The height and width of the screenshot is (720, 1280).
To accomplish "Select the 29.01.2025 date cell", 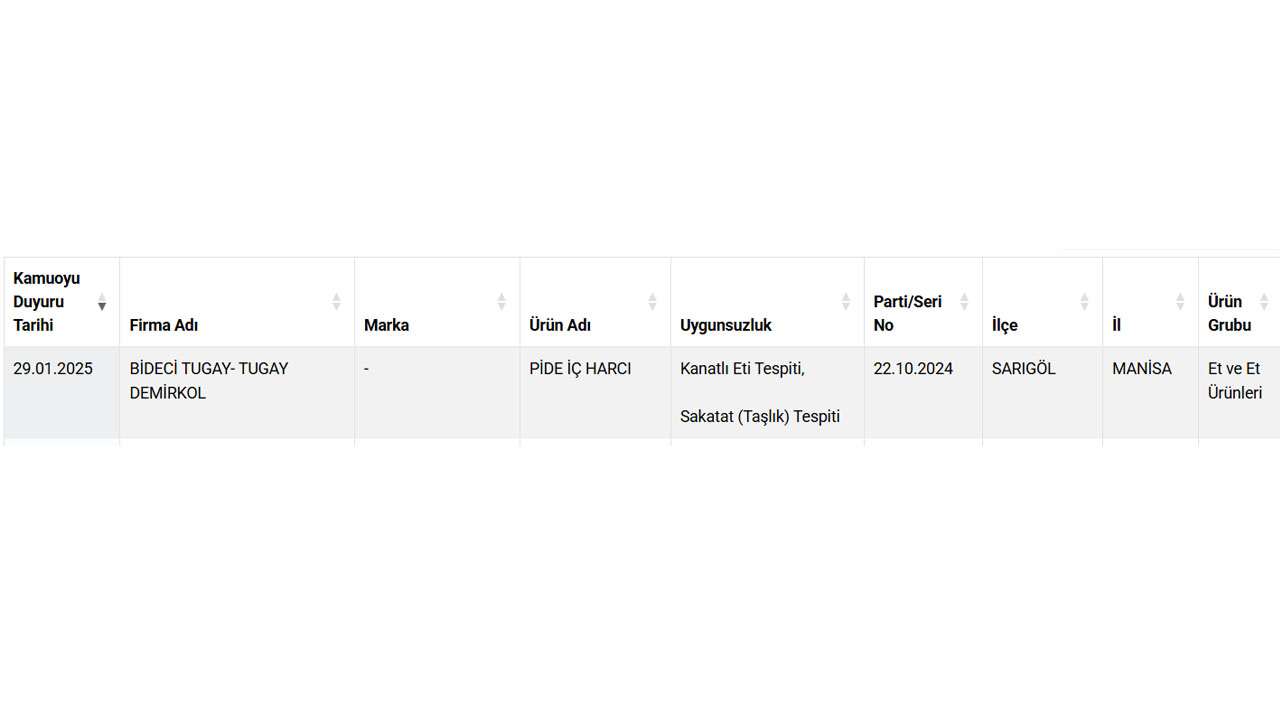I will pos(53,369).
